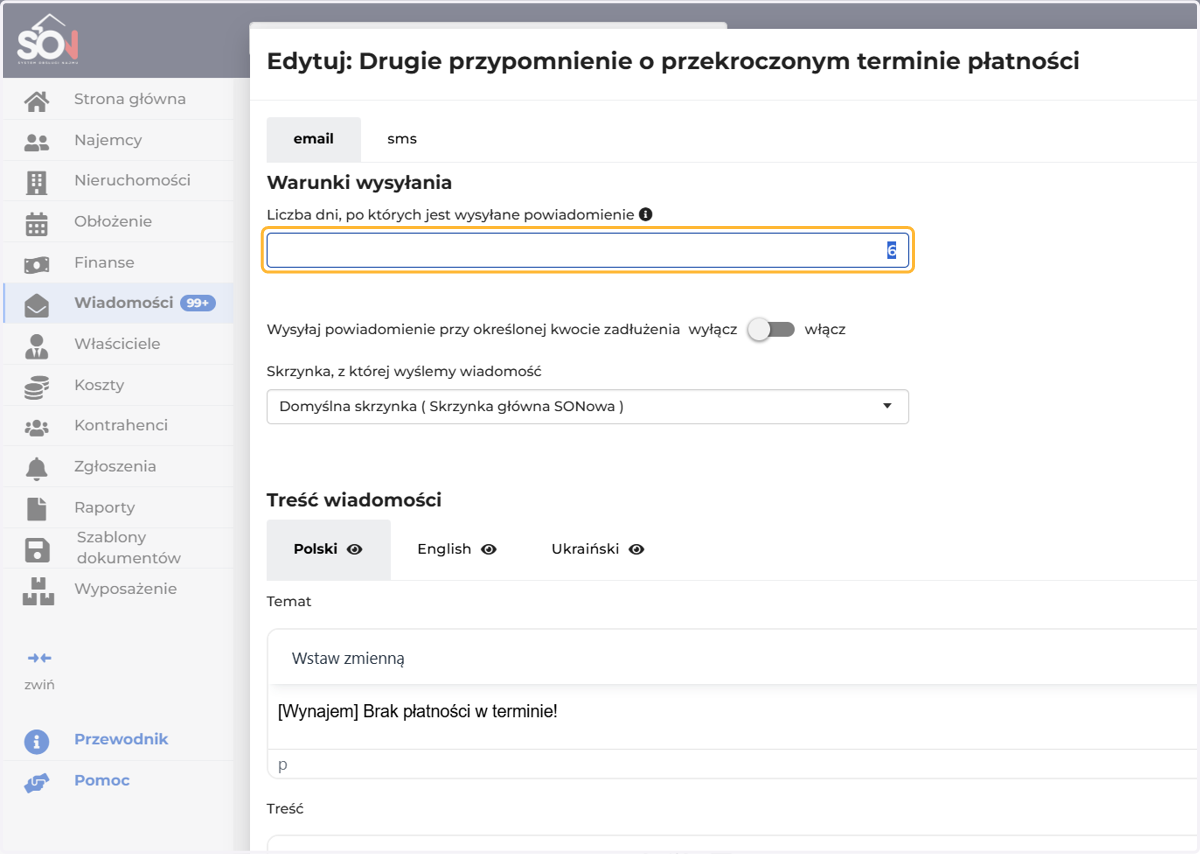1200x854 pixels.
Task: Switch to the email tab
Action: tap(314, 139)
